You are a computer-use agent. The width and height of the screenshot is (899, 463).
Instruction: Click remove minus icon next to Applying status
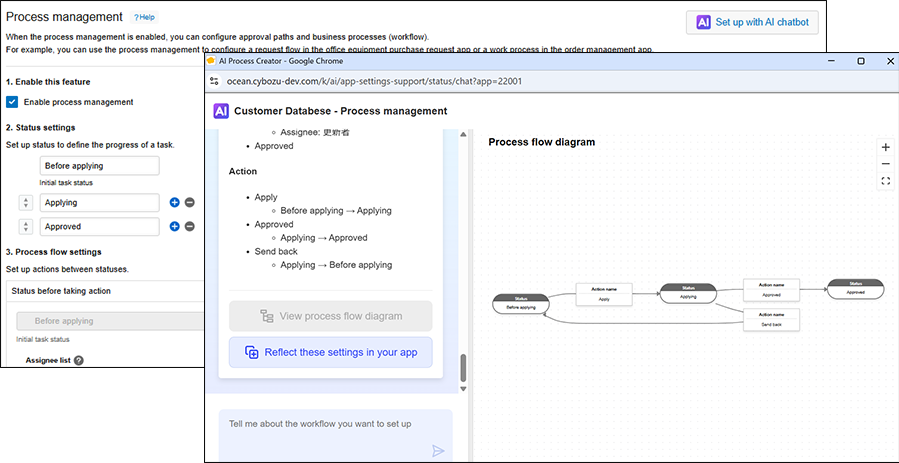190,202
